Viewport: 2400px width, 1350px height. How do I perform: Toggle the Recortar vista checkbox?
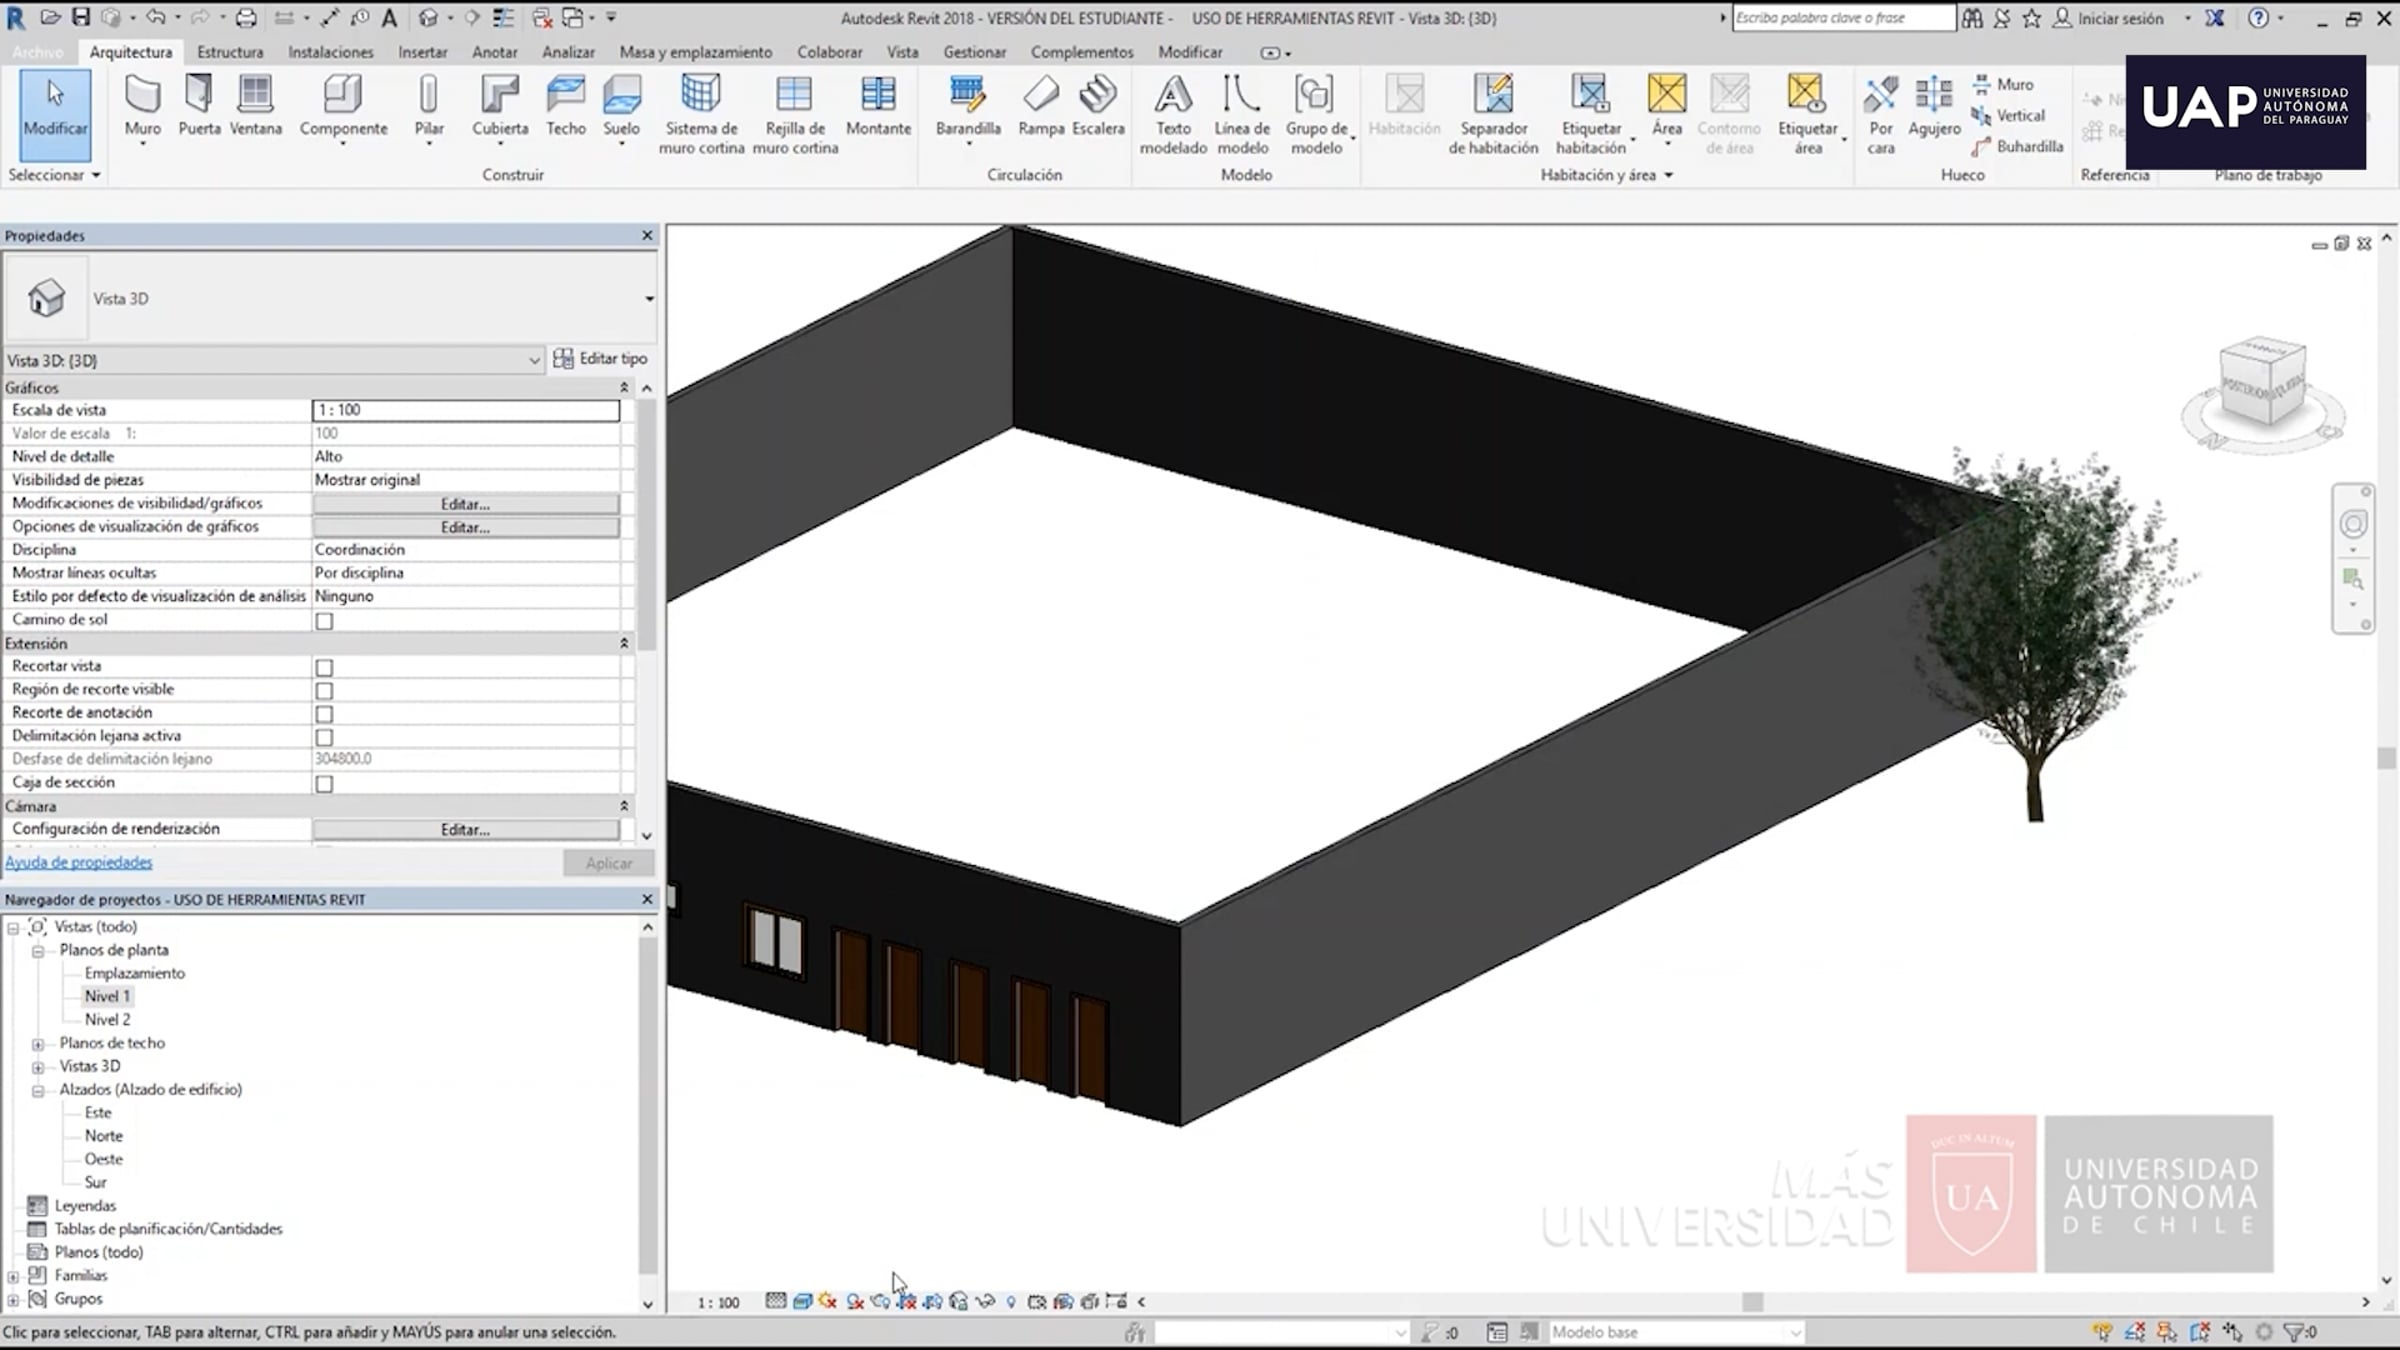[x=324, y=667]
